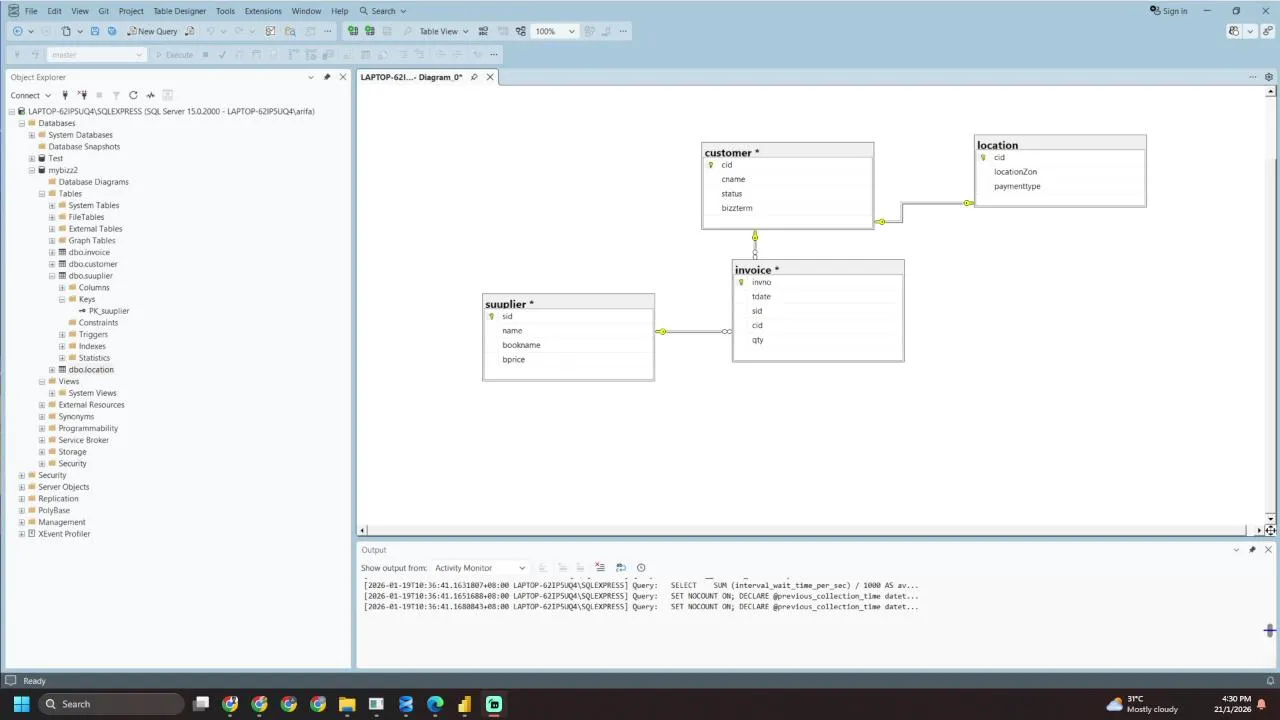The width and height of the screenshot is (1280, 720).
Task: Close the Output panel
Action: [x=1268, y=550]
